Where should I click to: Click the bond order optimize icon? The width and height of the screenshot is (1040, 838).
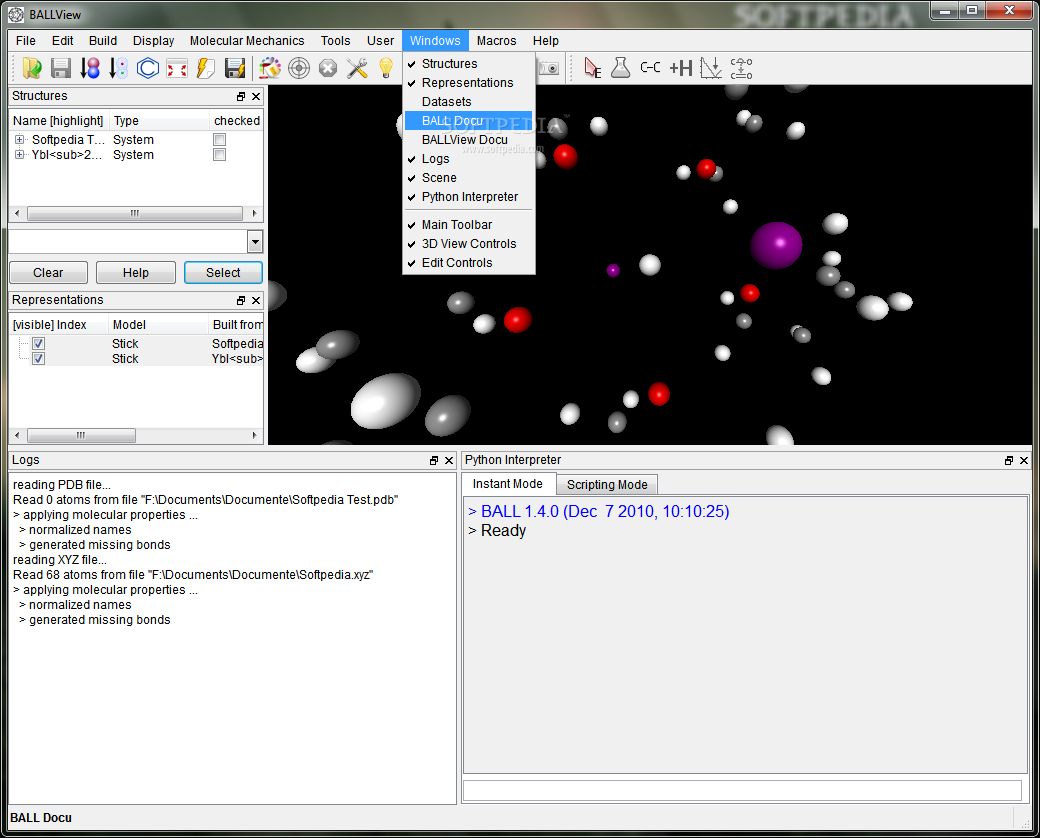741,68
